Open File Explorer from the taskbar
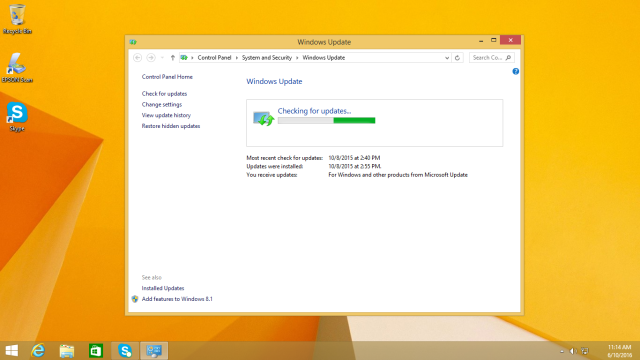The image size is (640, 360). [x=67, y=351]
